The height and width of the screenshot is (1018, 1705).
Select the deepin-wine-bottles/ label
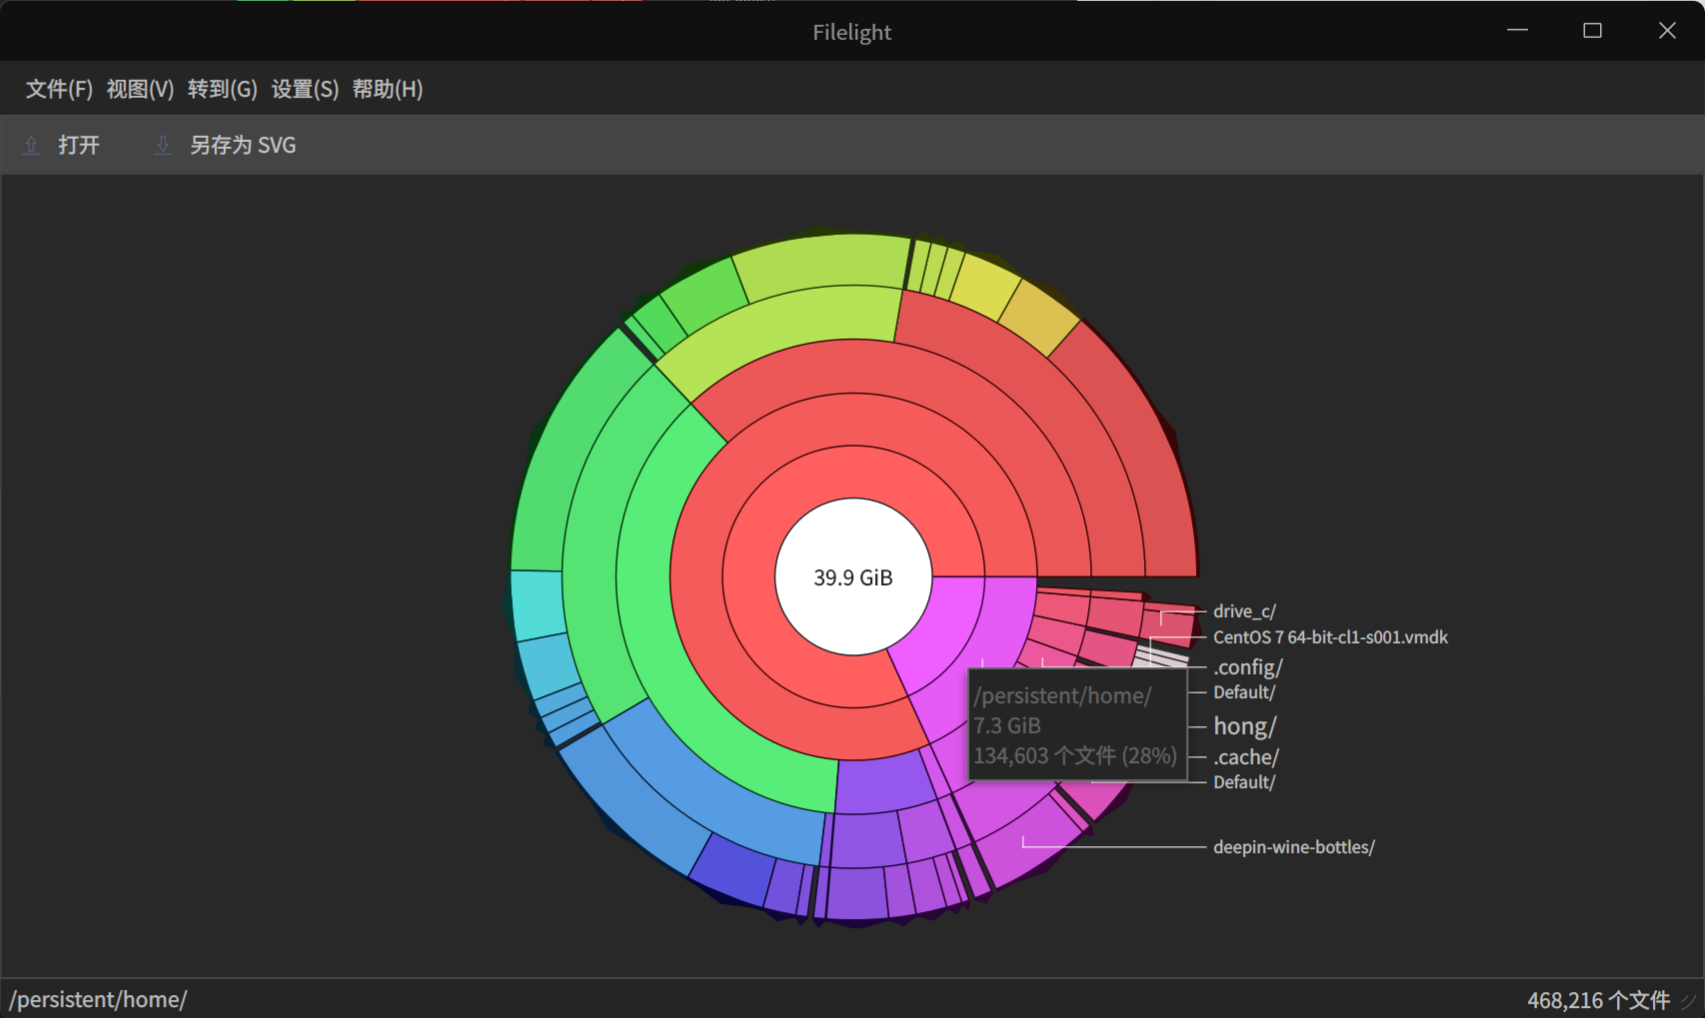point(1294,847)
